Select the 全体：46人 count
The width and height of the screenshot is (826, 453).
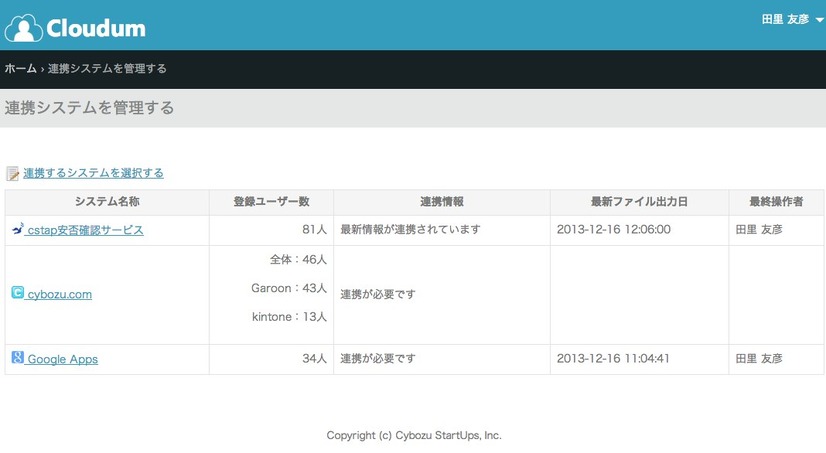[298, 260]
